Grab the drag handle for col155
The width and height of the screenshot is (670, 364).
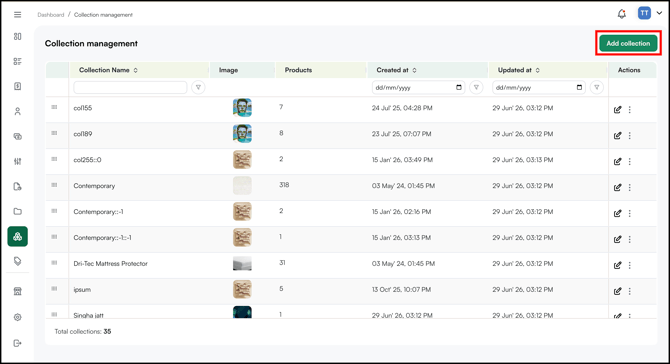tap(54, 107)
